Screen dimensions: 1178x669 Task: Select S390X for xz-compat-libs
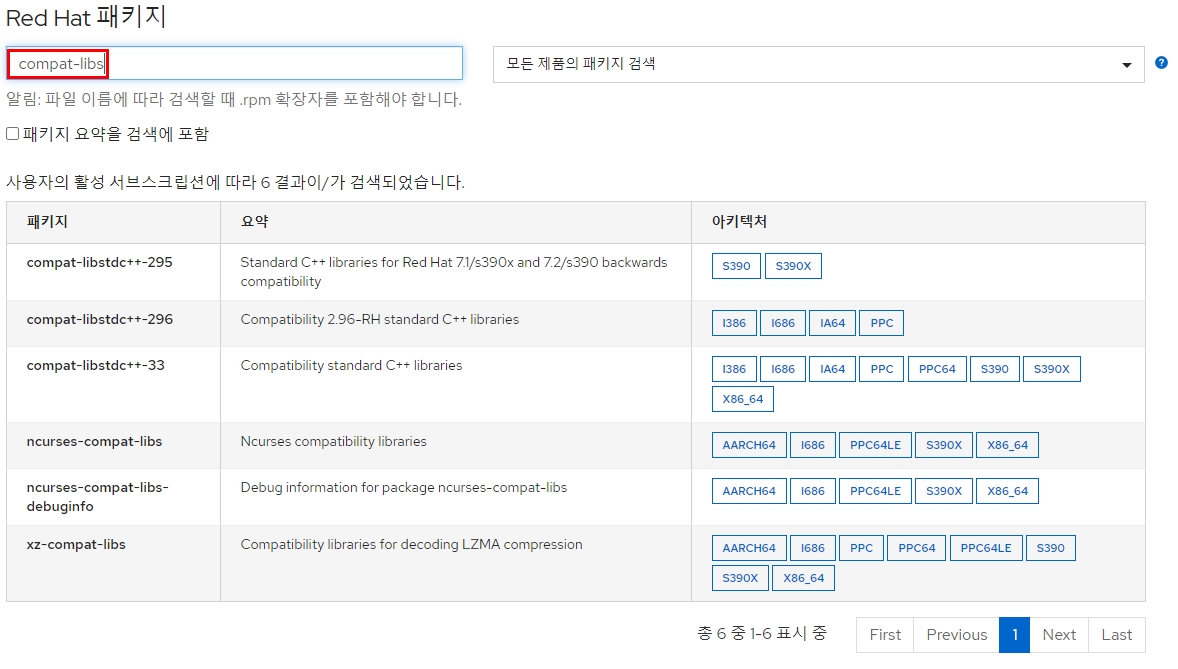point(740,578)
